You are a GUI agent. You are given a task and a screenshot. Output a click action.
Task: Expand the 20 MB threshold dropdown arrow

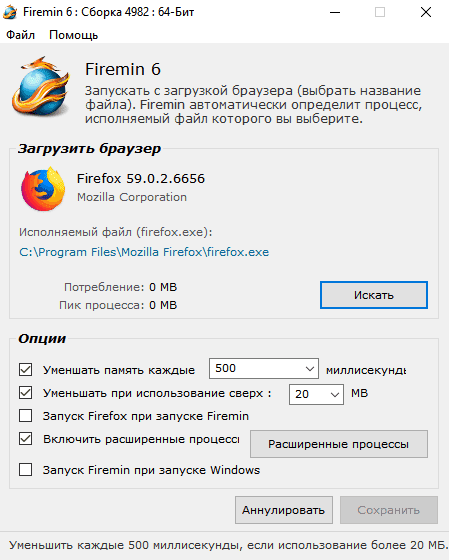335,395
